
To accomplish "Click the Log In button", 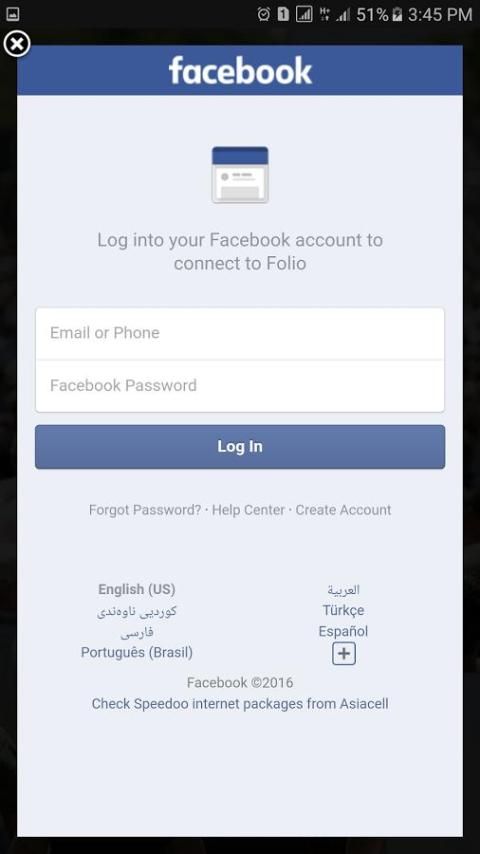I will pos(240,447).
